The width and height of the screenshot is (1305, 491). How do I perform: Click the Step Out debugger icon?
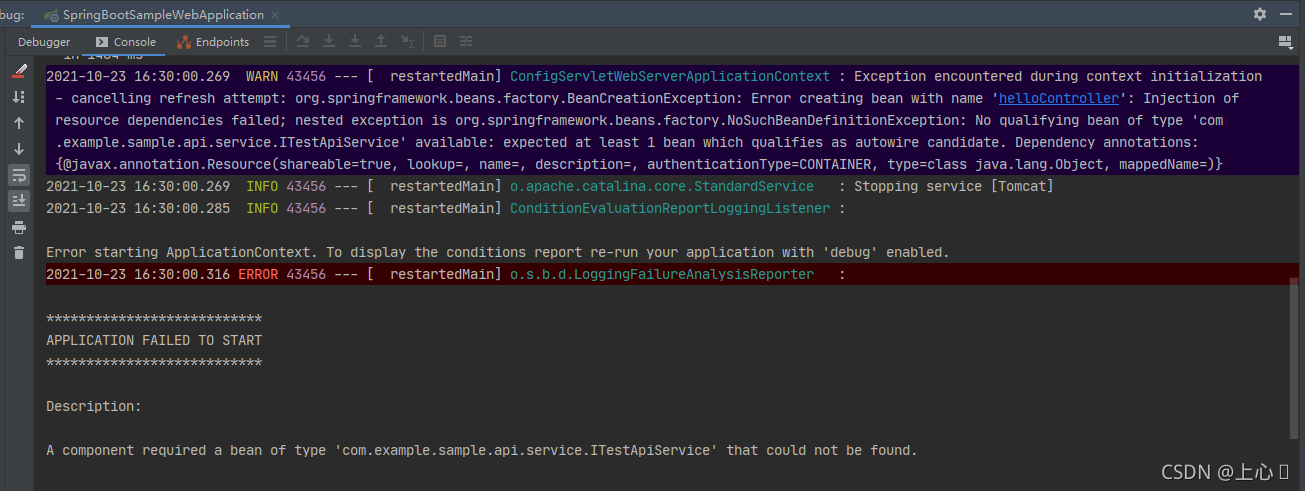pos(381,41)
